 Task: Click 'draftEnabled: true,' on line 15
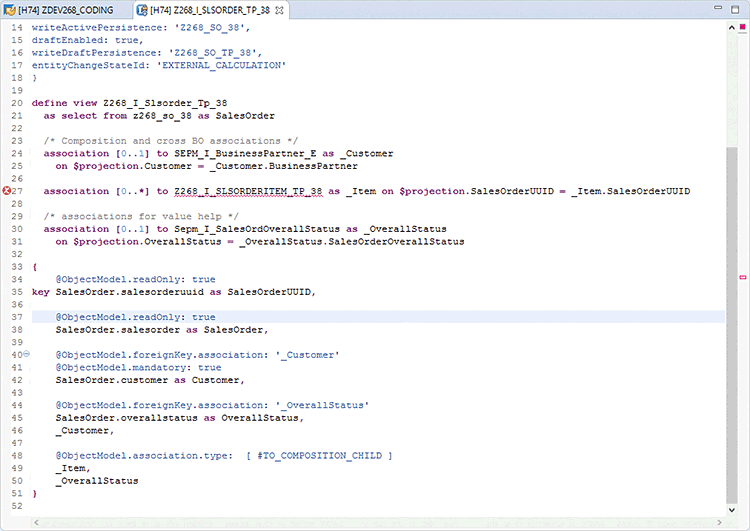(x=88, y=40)
